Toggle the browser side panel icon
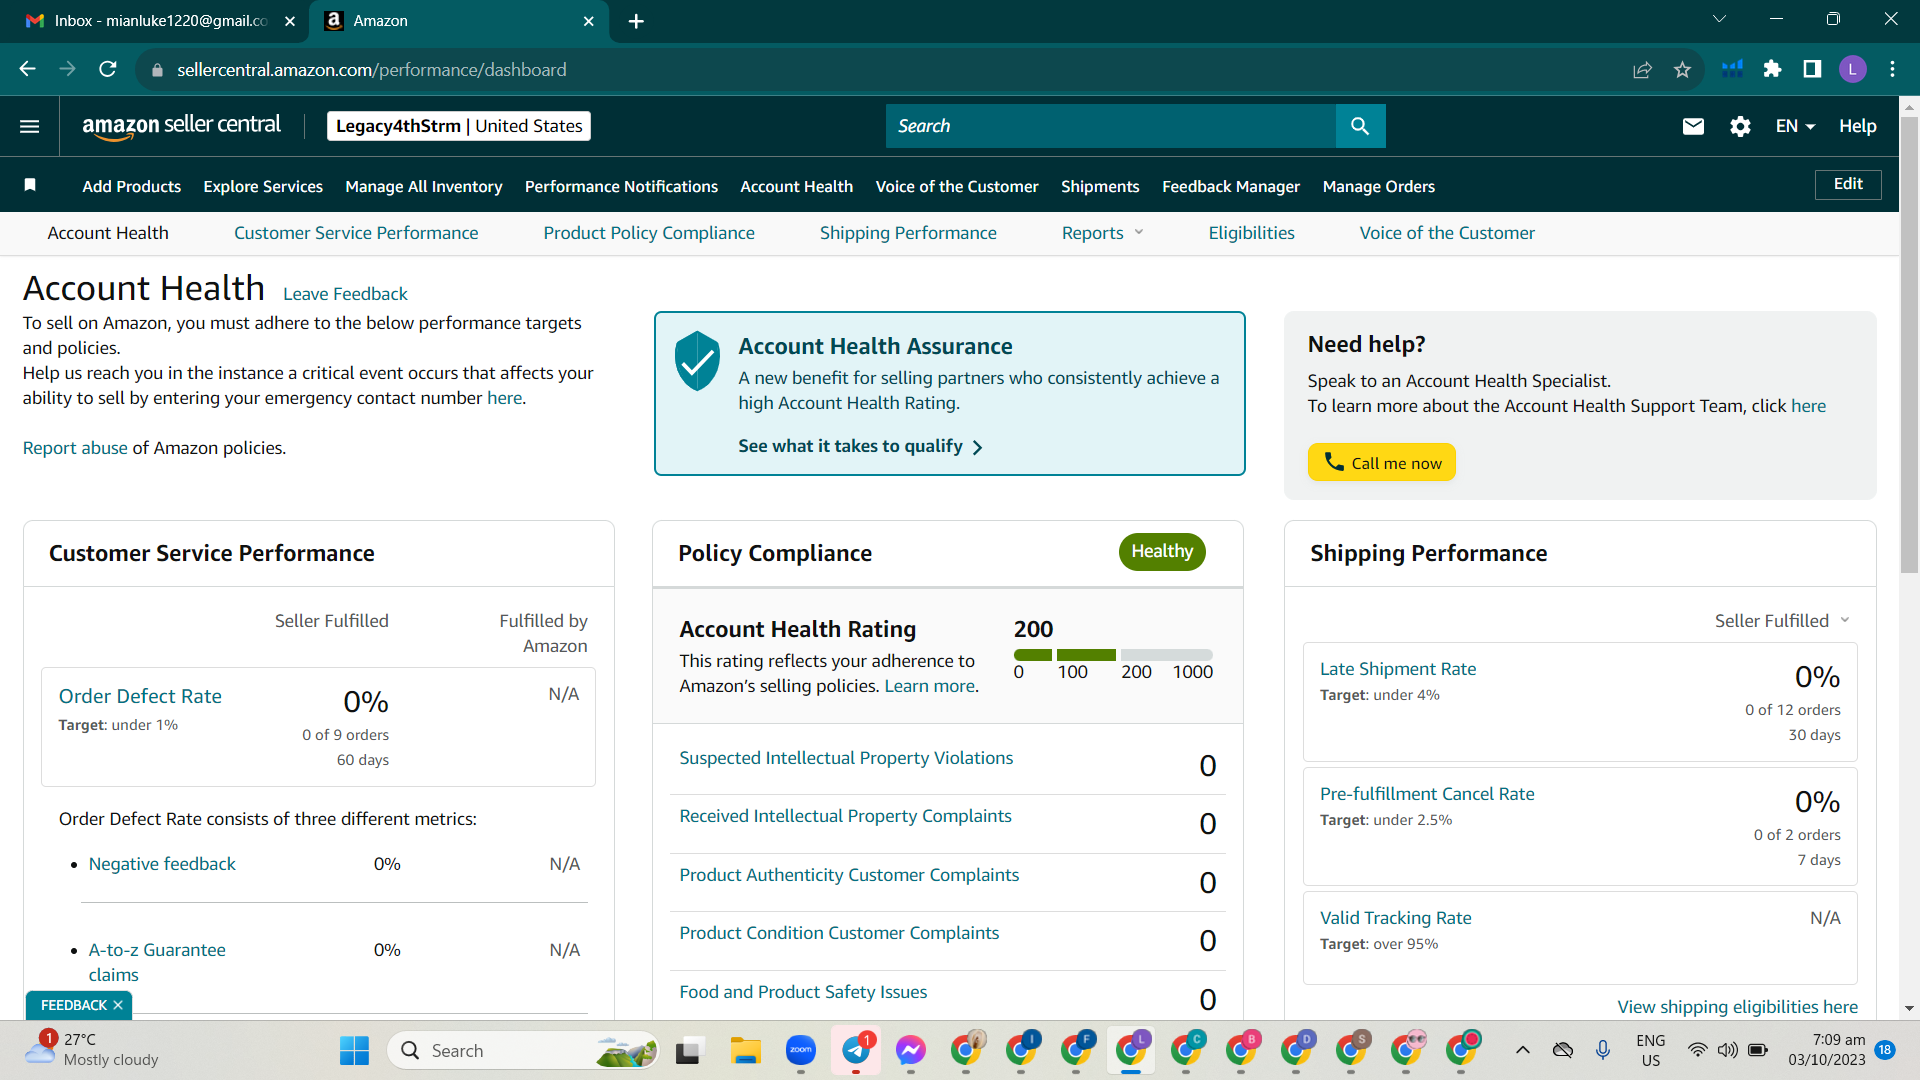This screenshot has height=1080, width=1920. [x=1812, y=69]
